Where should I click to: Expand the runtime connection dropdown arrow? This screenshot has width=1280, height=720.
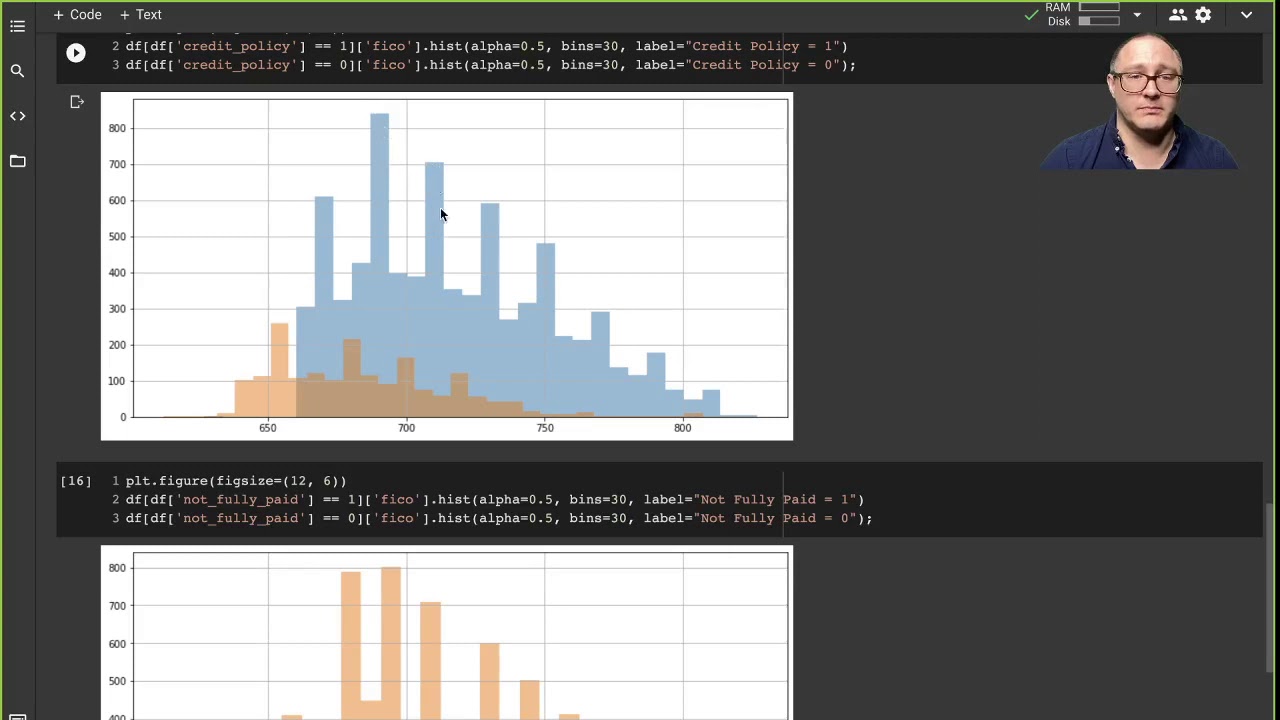pyautogui.click(x=1137, y=15)
